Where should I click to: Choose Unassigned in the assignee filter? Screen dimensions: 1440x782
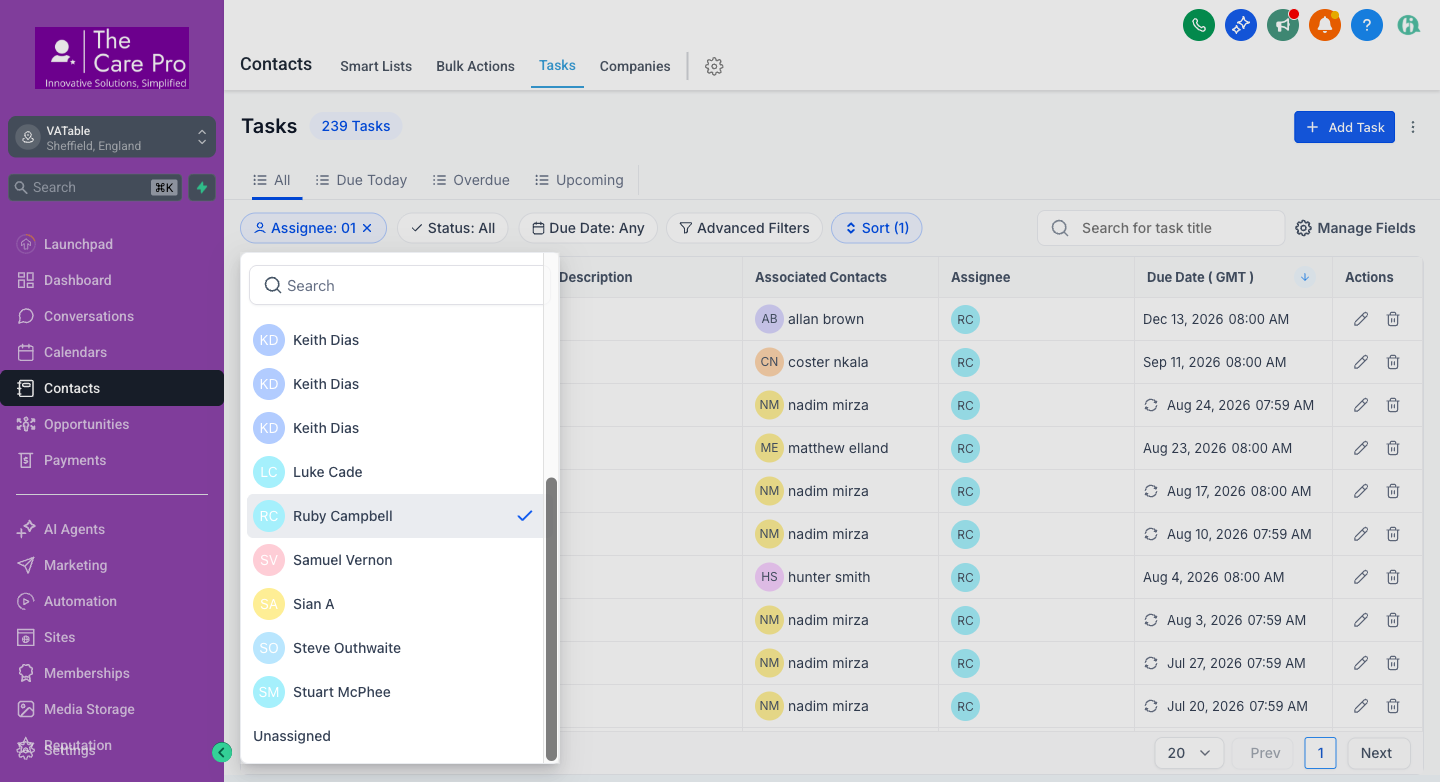(291, 736)
